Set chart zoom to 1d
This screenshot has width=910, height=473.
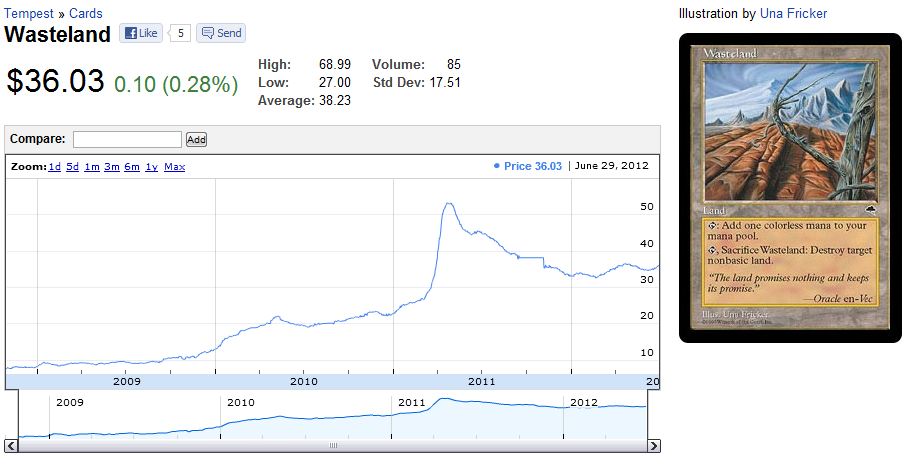click(55, 167)
